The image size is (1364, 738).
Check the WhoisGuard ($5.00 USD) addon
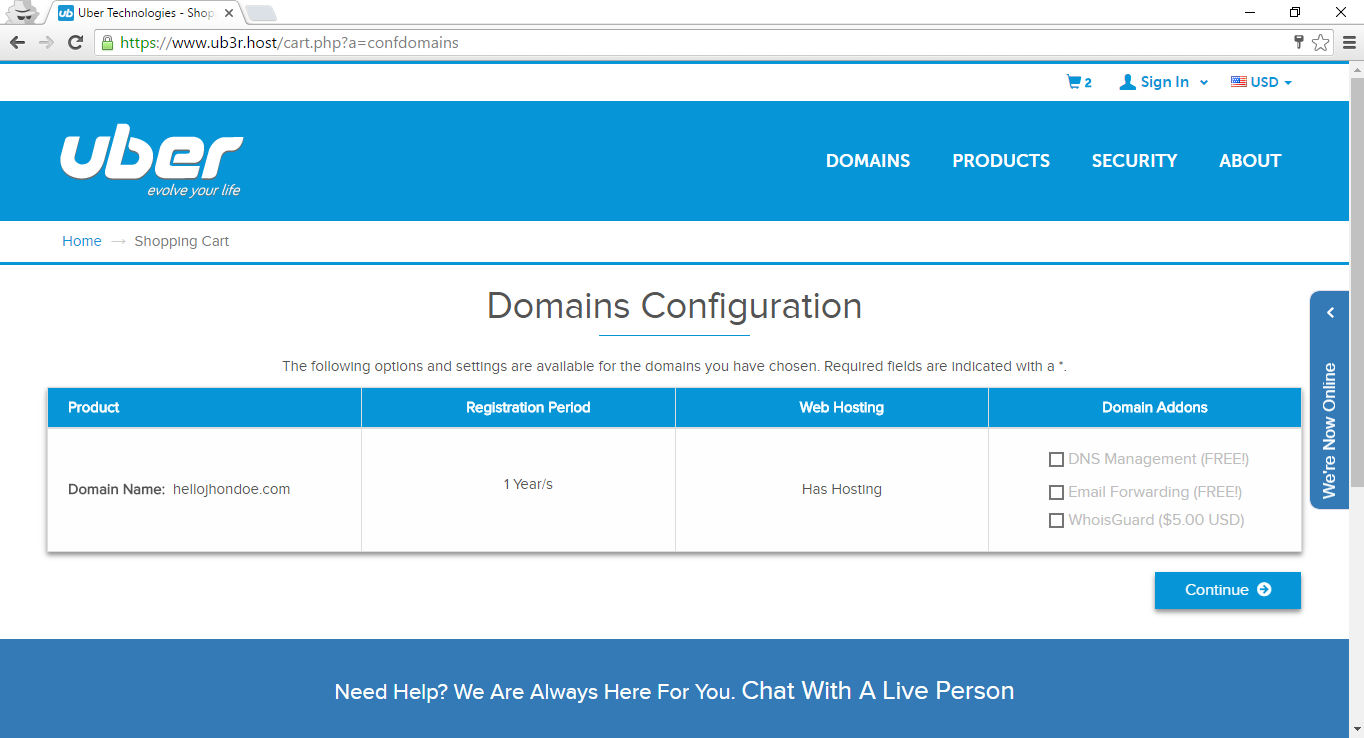tap(1056, 521)
